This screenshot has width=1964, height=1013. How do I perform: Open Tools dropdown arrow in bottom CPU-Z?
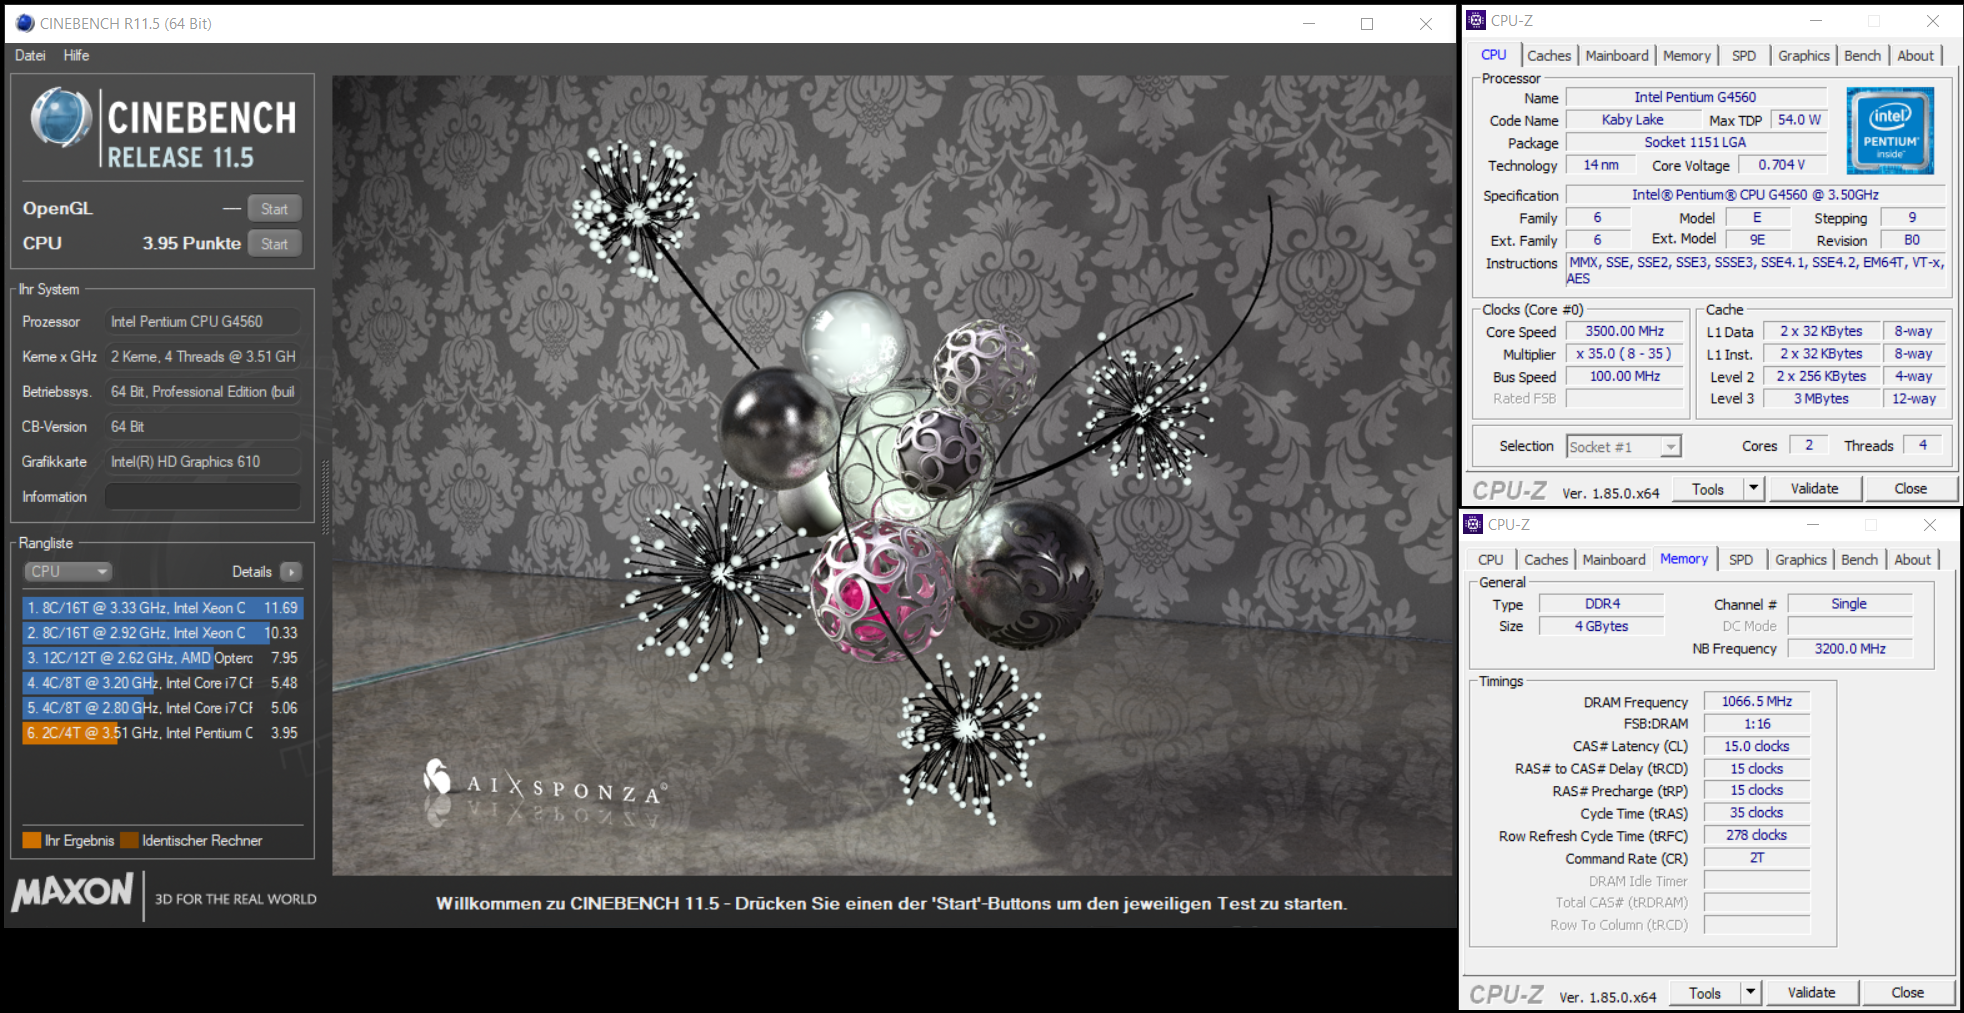point(1750,993)
